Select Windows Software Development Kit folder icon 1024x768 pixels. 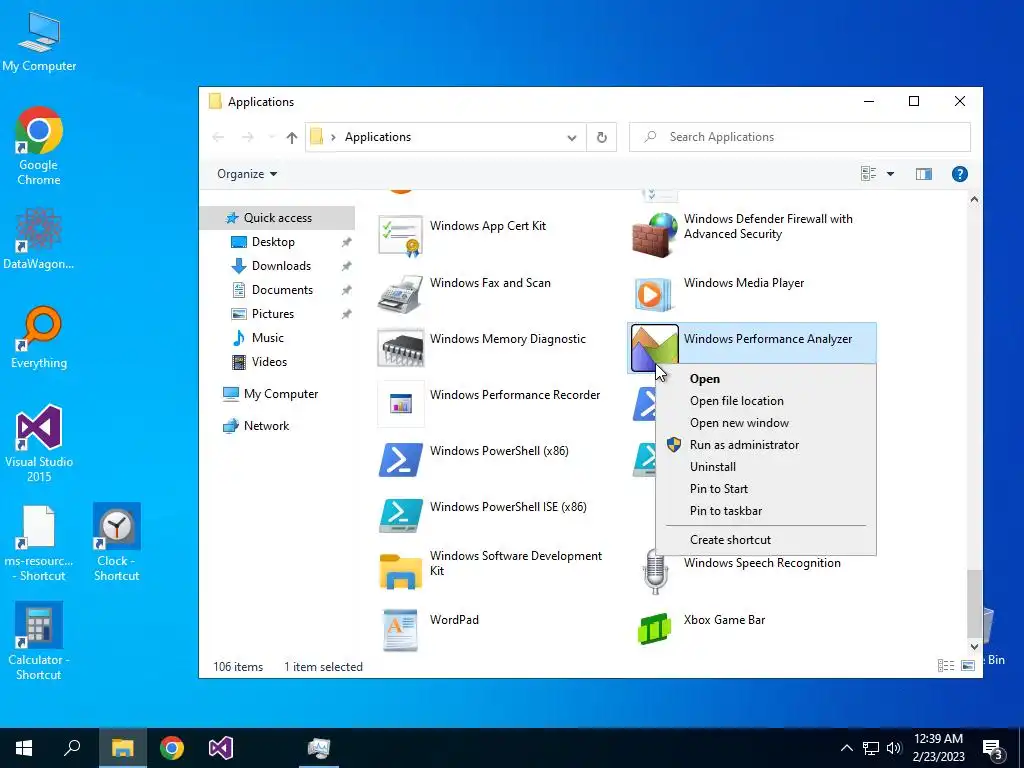[400, 571]
